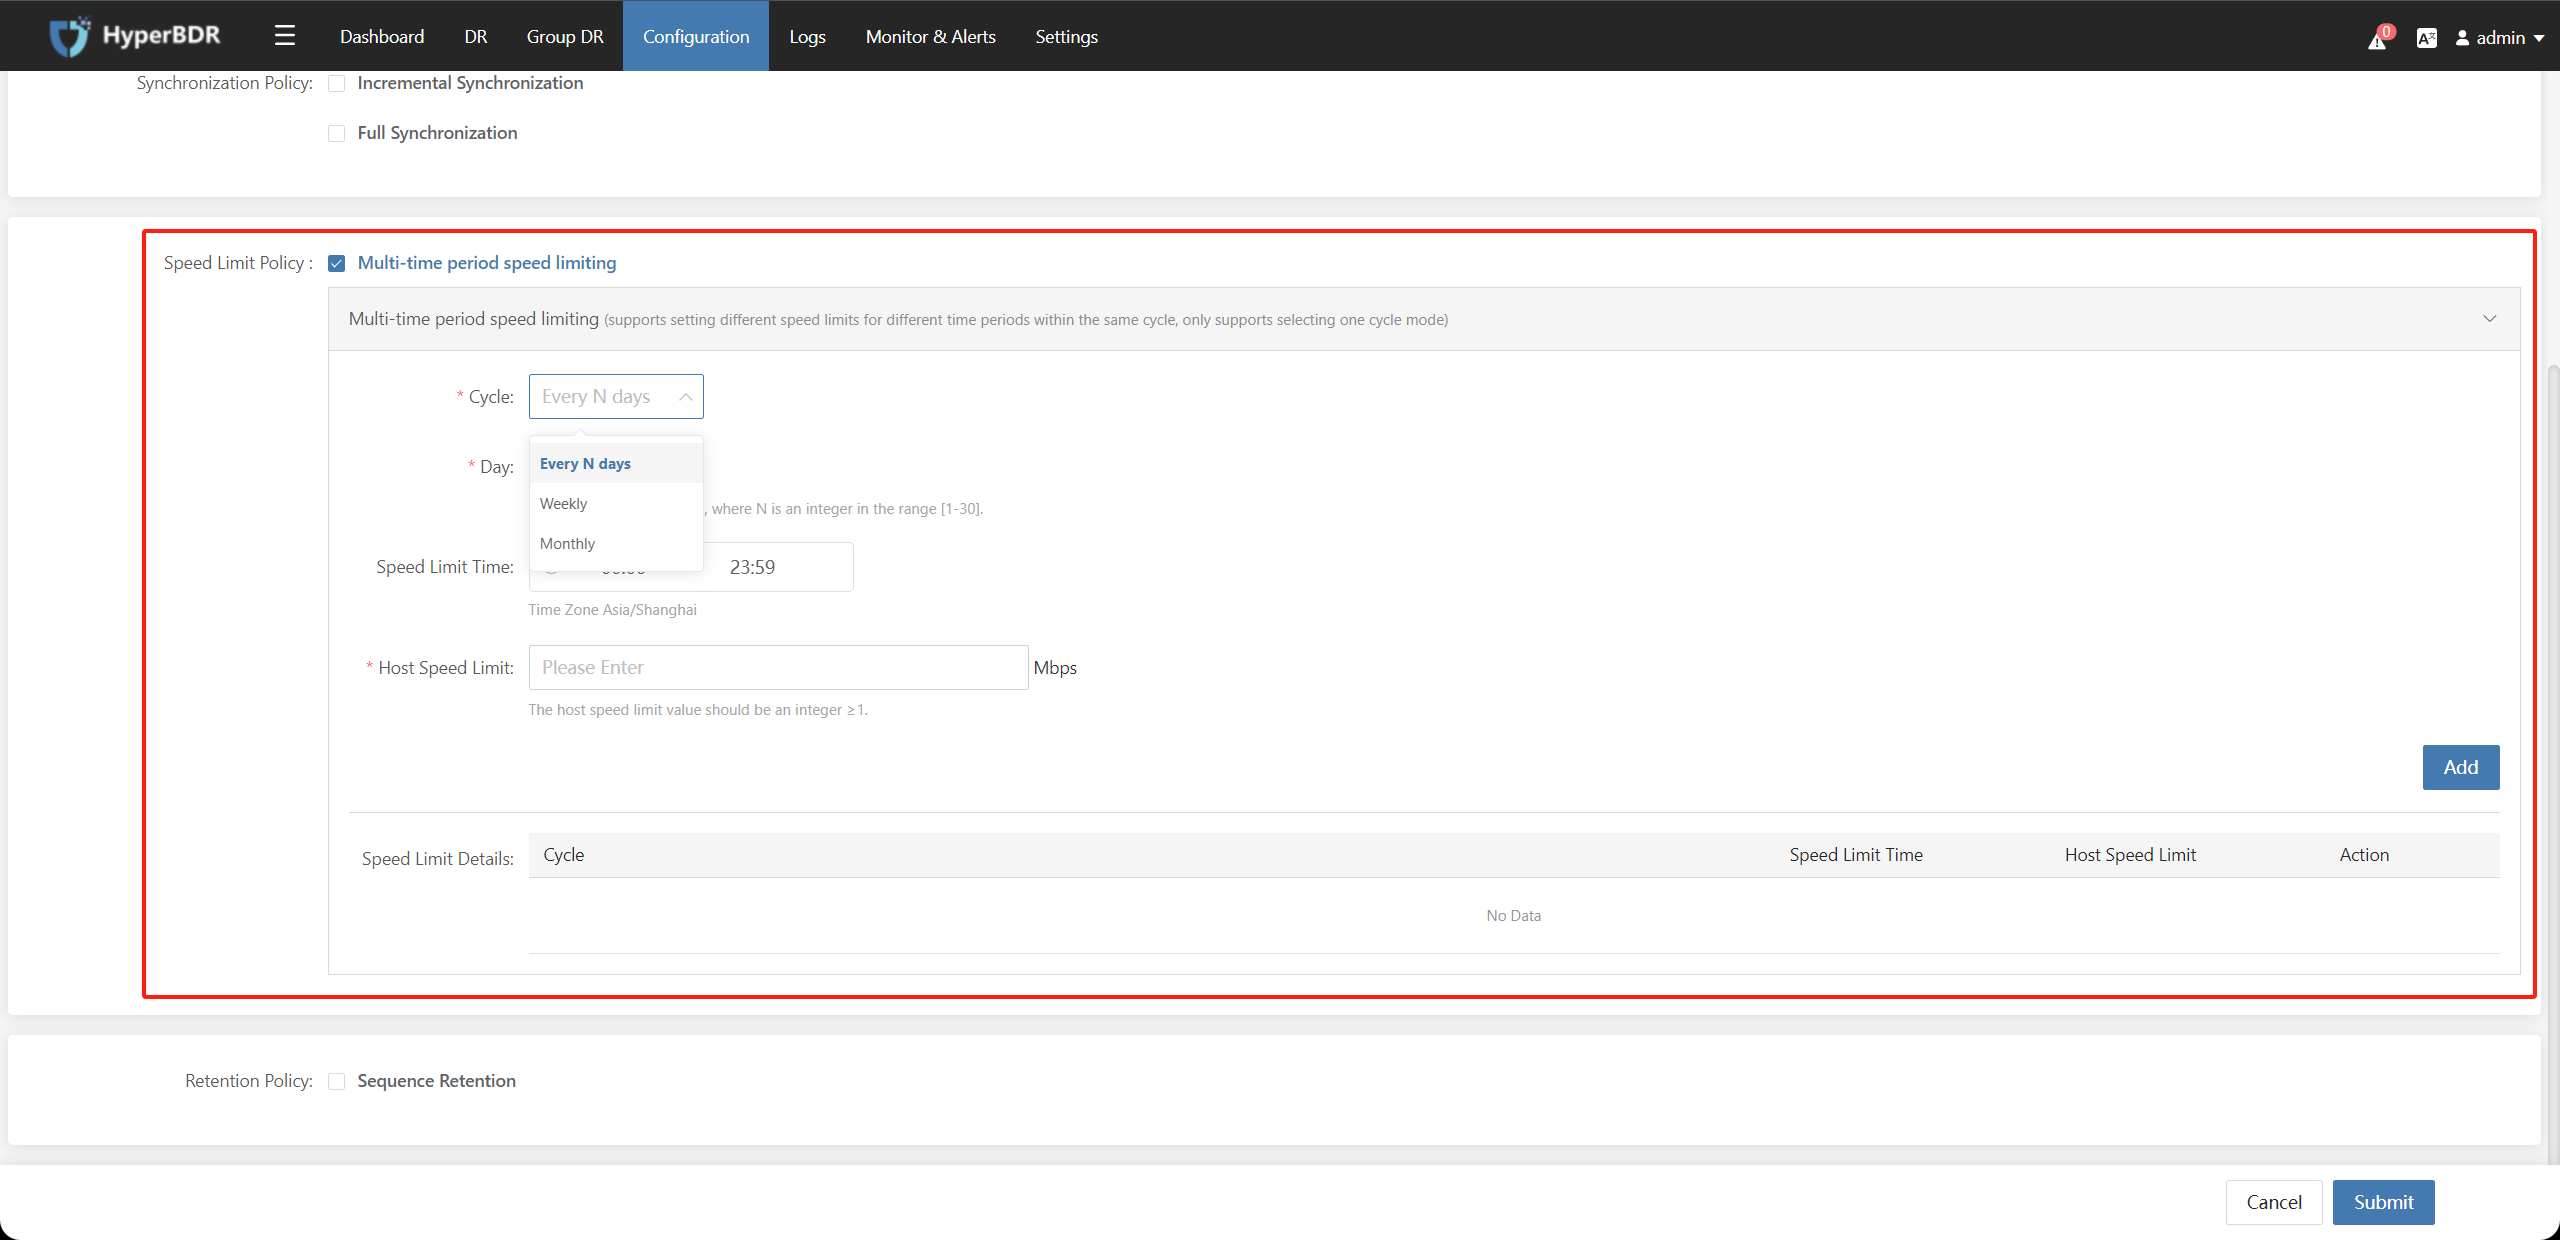Open the Group DR tab
Screen dimensions: 2560x1240
[x=565, y=36]
